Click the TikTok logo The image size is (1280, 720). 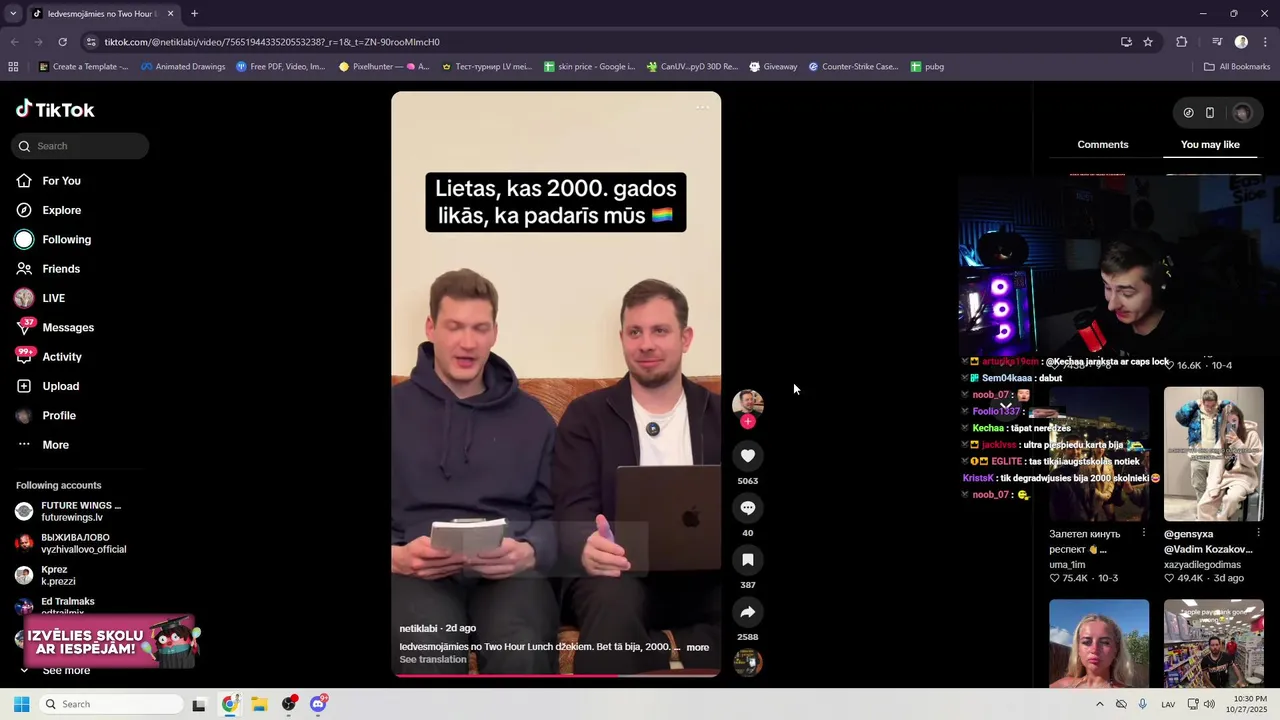(55, 109)
